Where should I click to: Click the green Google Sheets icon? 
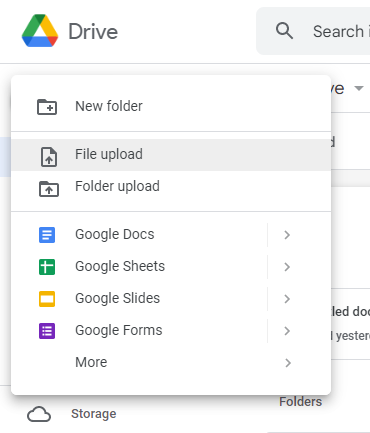[47, 267]
